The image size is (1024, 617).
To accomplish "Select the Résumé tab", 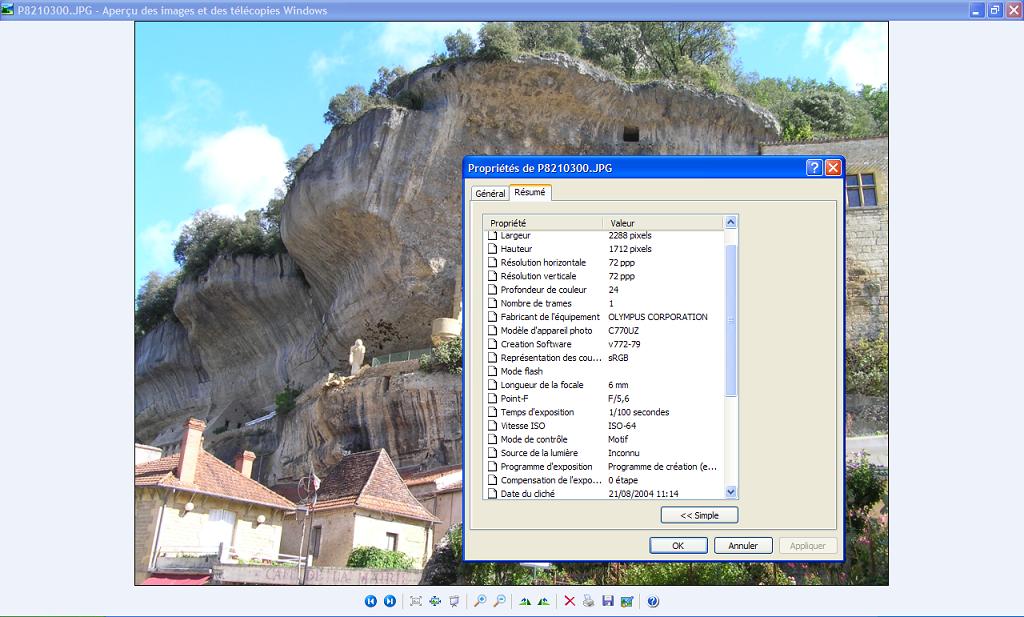I will pos(530,192).
